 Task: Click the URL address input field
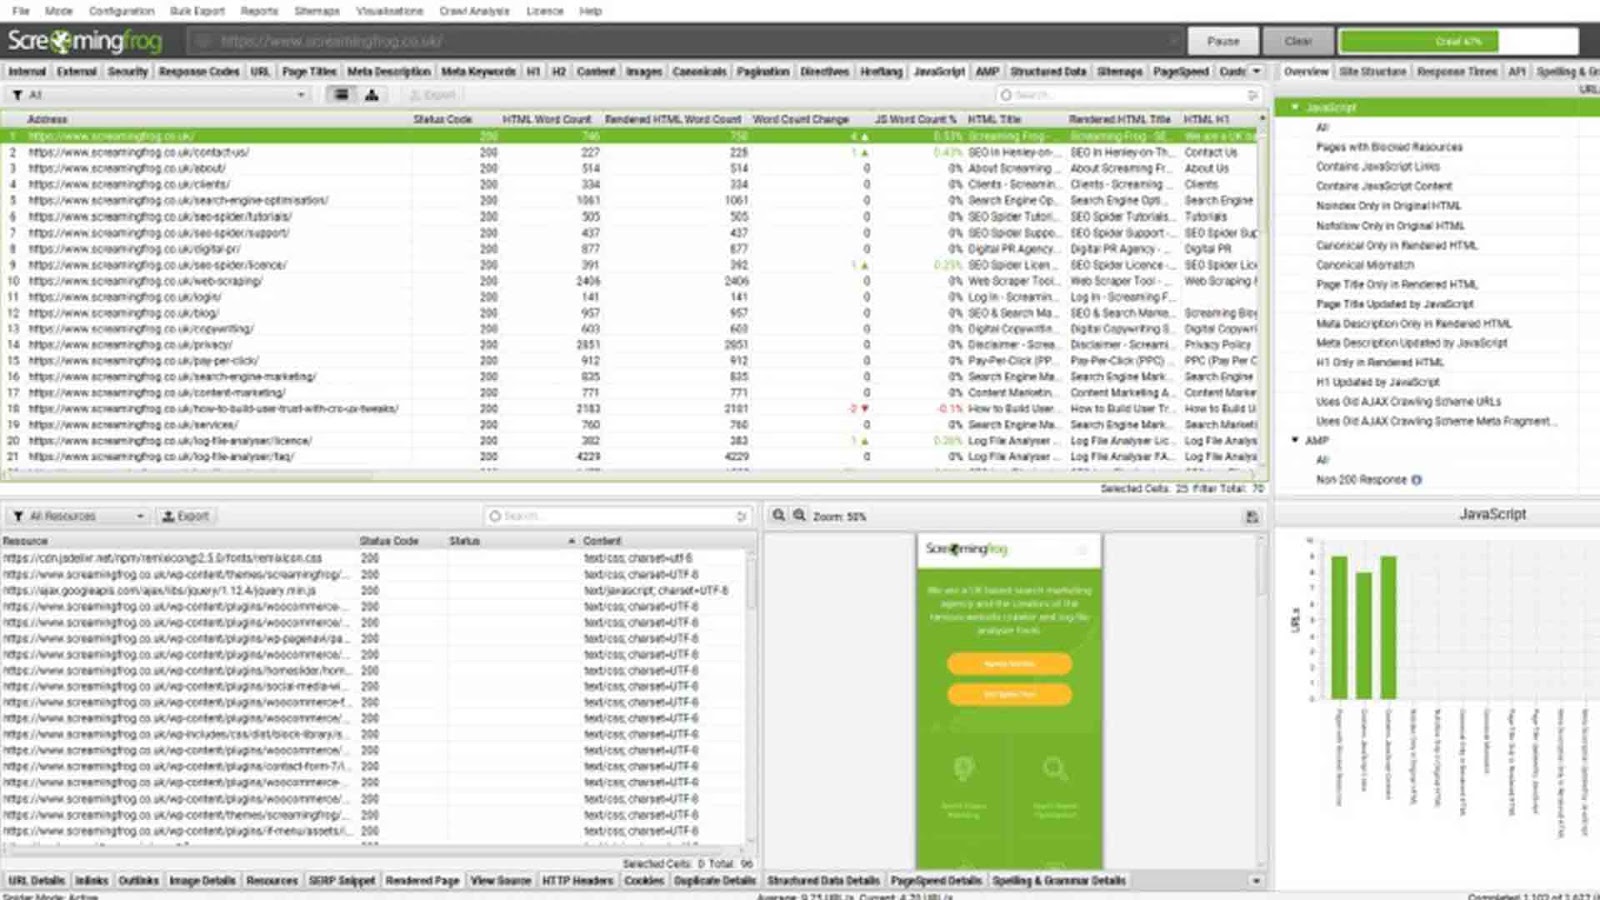pos(685,41)
